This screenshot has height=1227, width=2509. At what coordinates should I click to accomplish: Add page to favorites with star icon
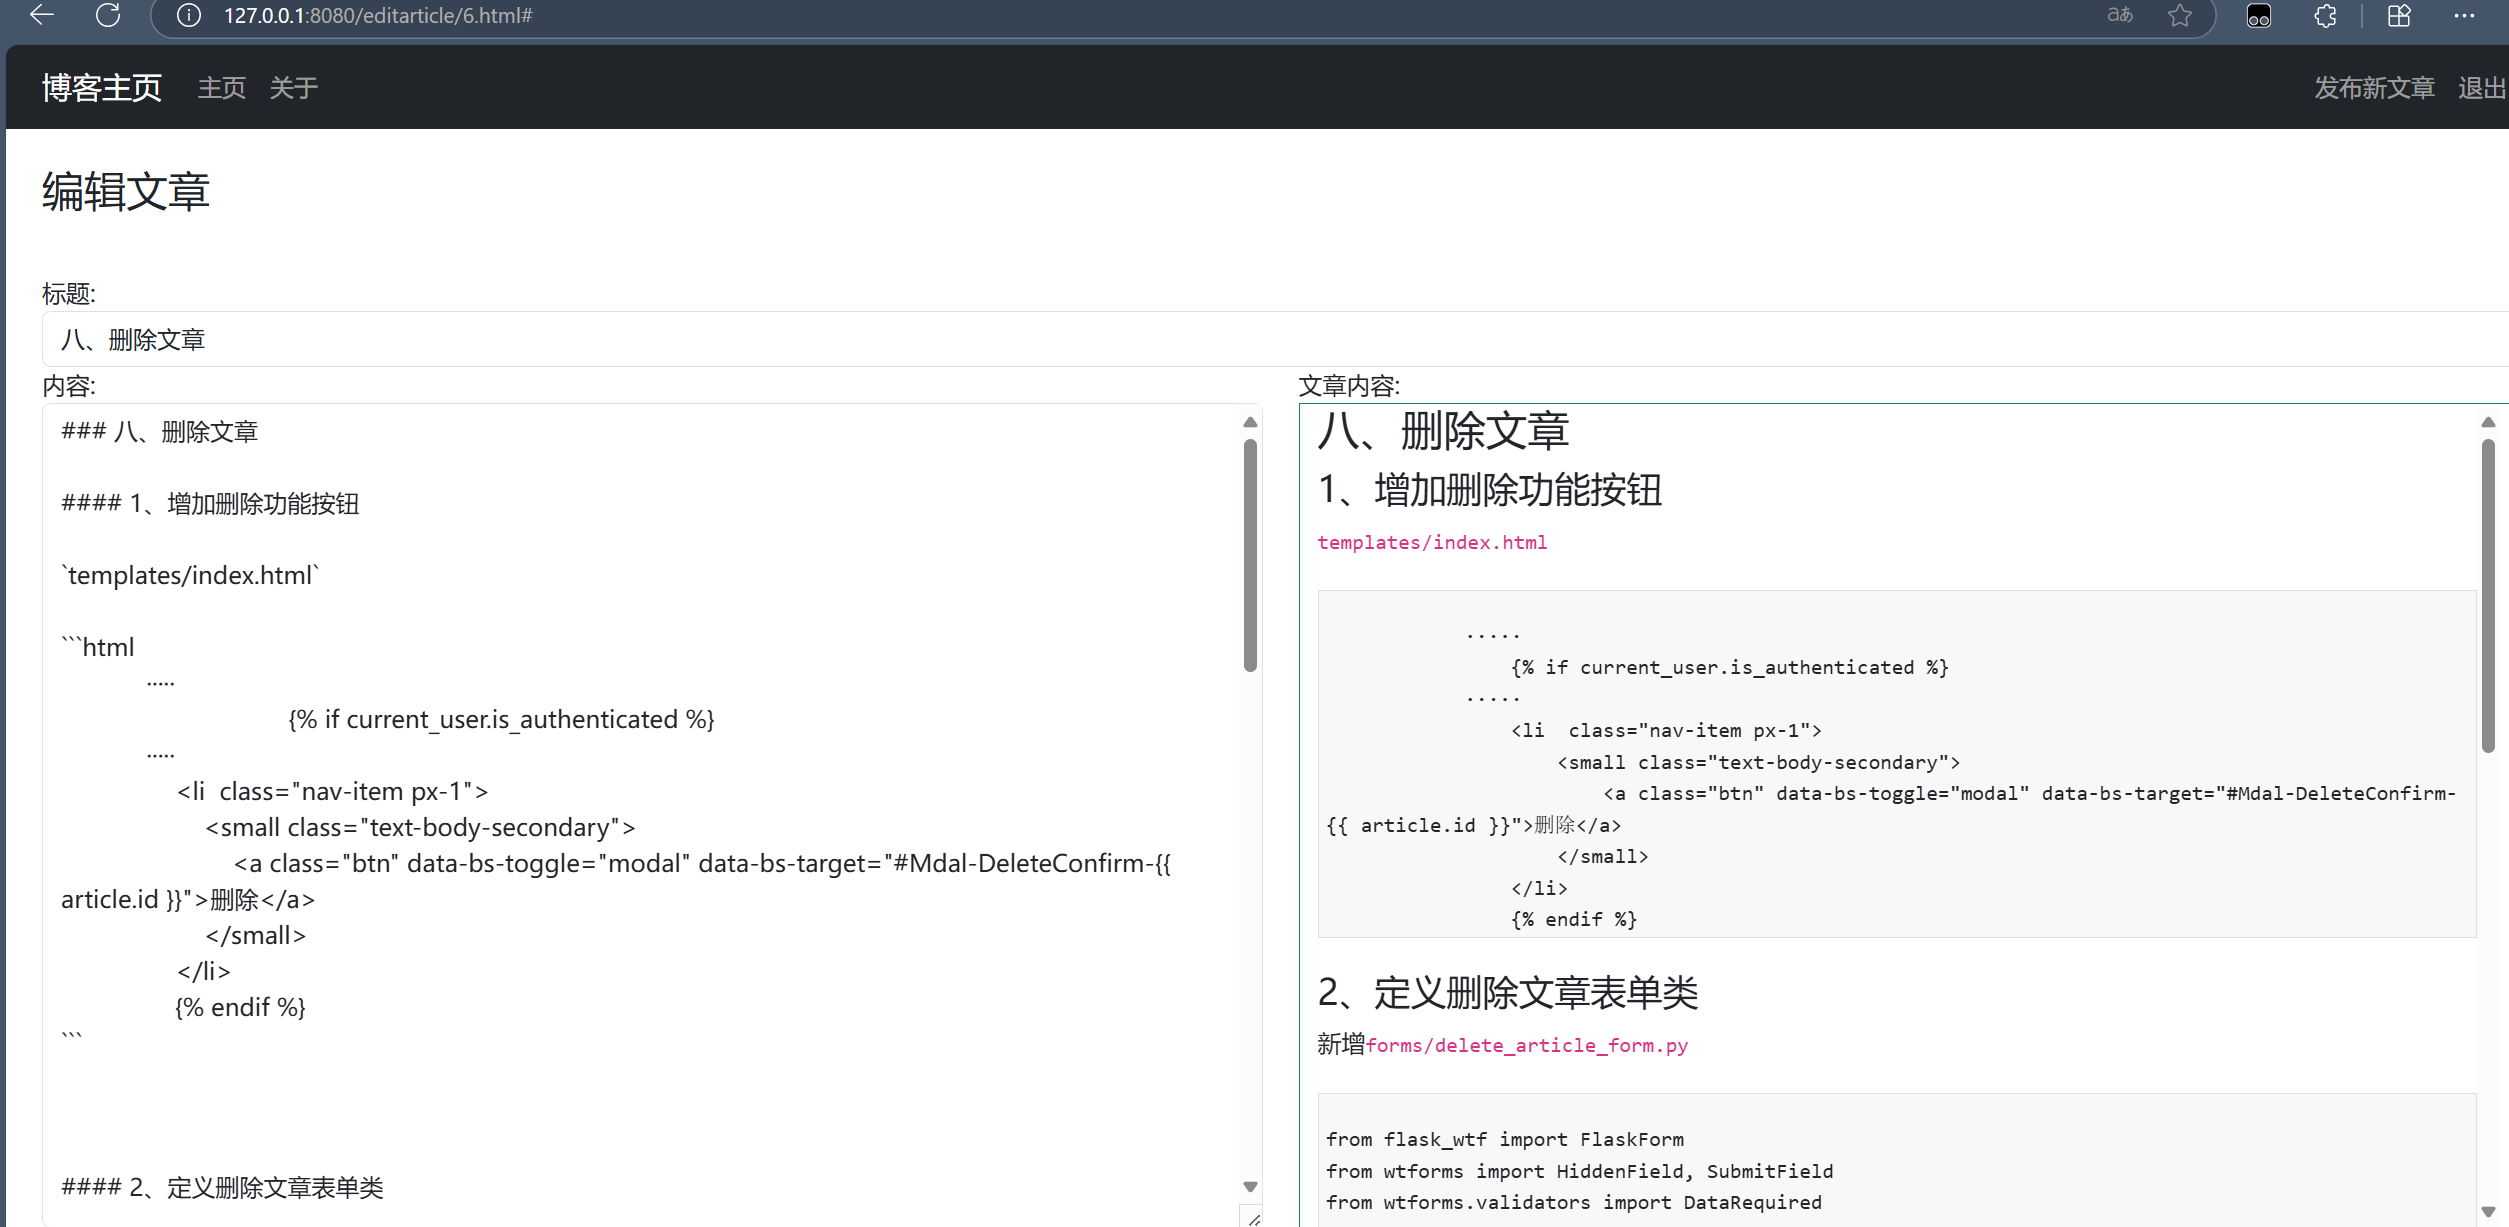pyautogui.click(x=2180, y=15)
